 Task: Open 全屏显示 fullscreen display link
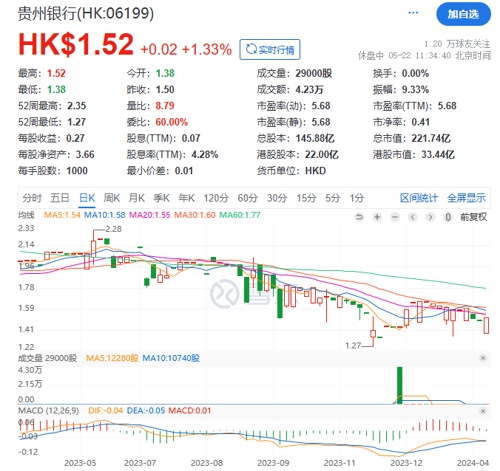pyautogui.click(x=466, y=198)
